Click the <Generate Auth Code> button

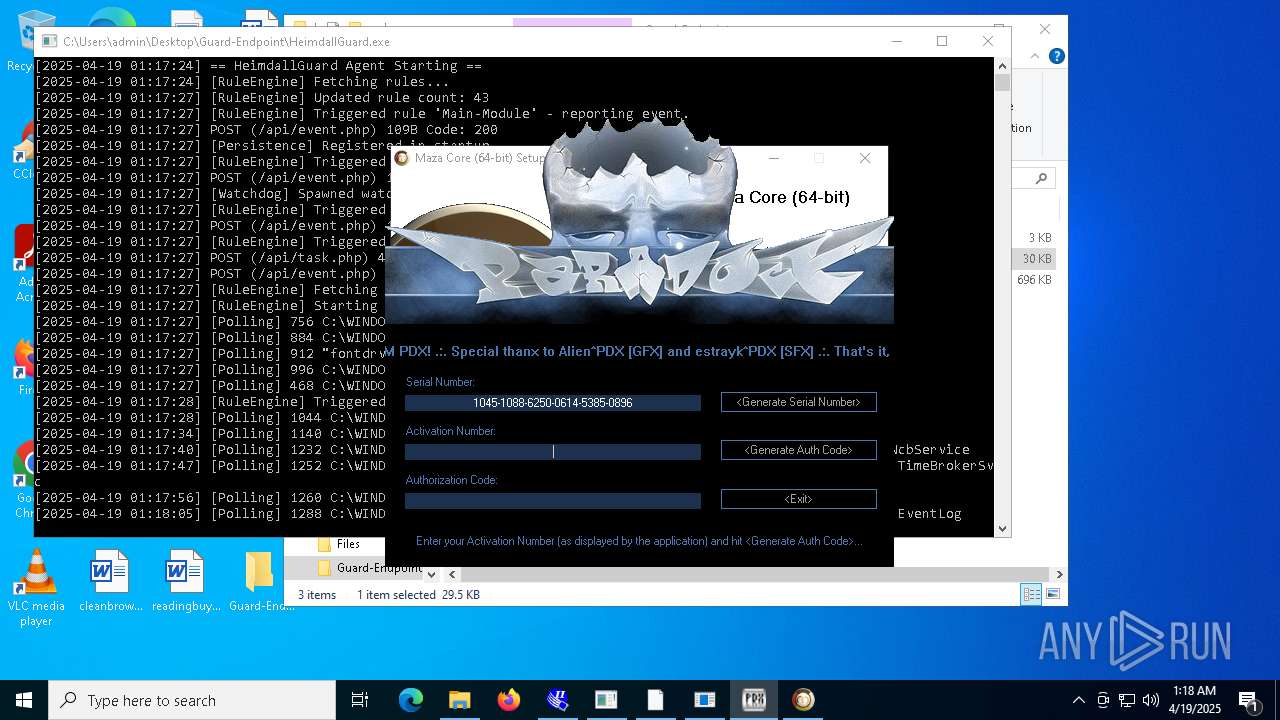(798, 450)
